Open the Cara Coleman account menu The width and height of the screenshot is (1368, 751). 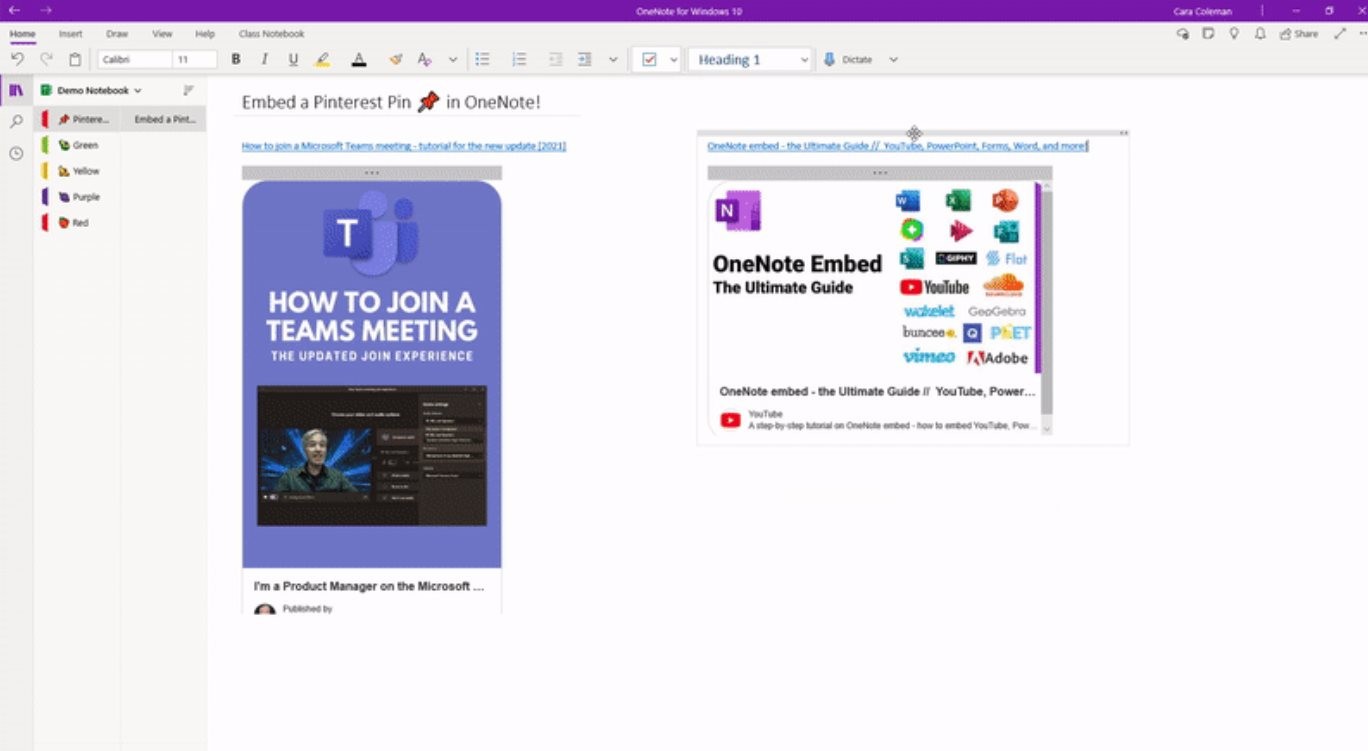point(1203,11)
